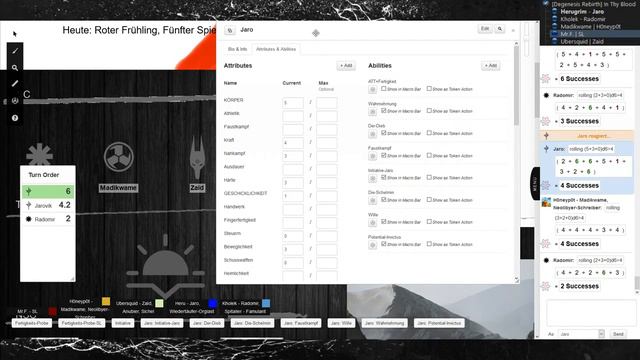
Task: Run the Jaro: Wille macro
Action: 341,323
